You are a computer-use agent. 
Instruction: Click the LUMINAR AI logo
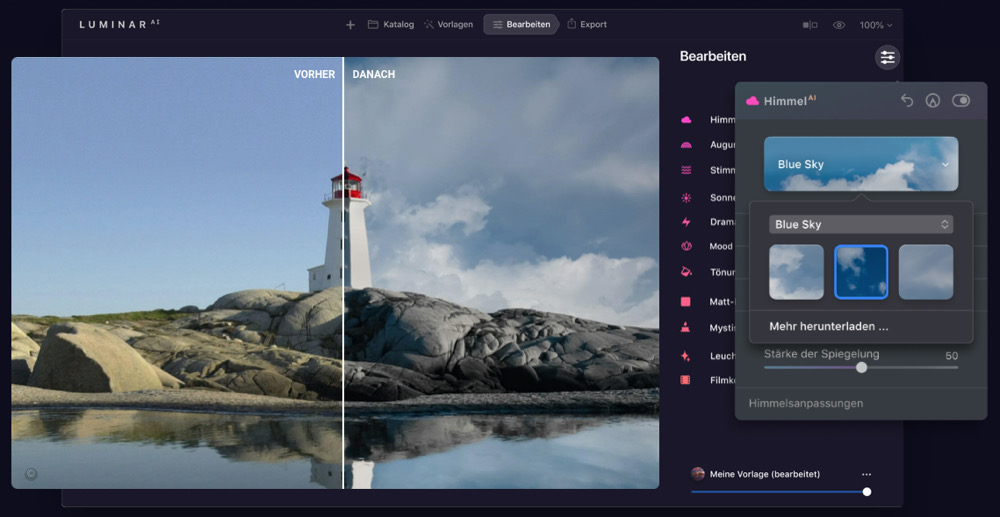click(119, 25)
